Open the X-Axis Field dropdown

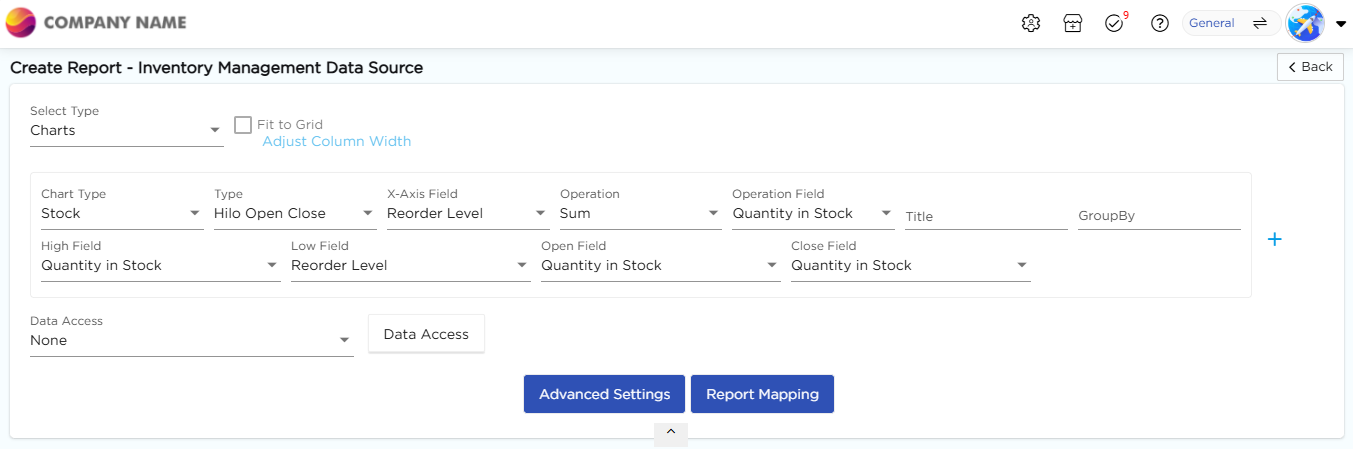pos(467,214)
